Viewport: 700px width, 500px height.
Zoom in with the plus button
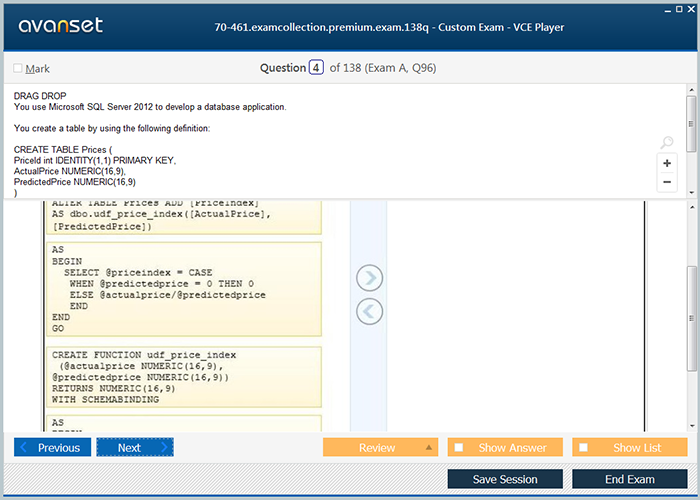pos(667,163)
